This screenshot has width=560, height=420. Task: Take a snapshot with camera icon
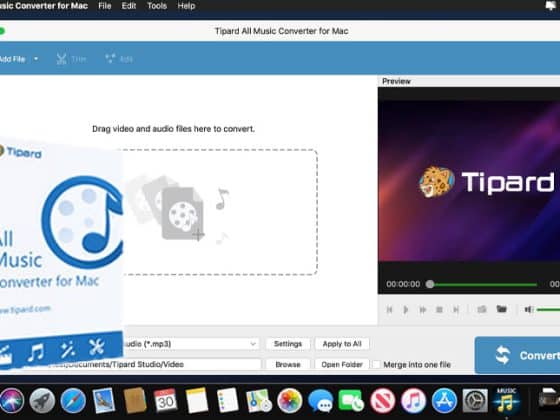(482, 309)
